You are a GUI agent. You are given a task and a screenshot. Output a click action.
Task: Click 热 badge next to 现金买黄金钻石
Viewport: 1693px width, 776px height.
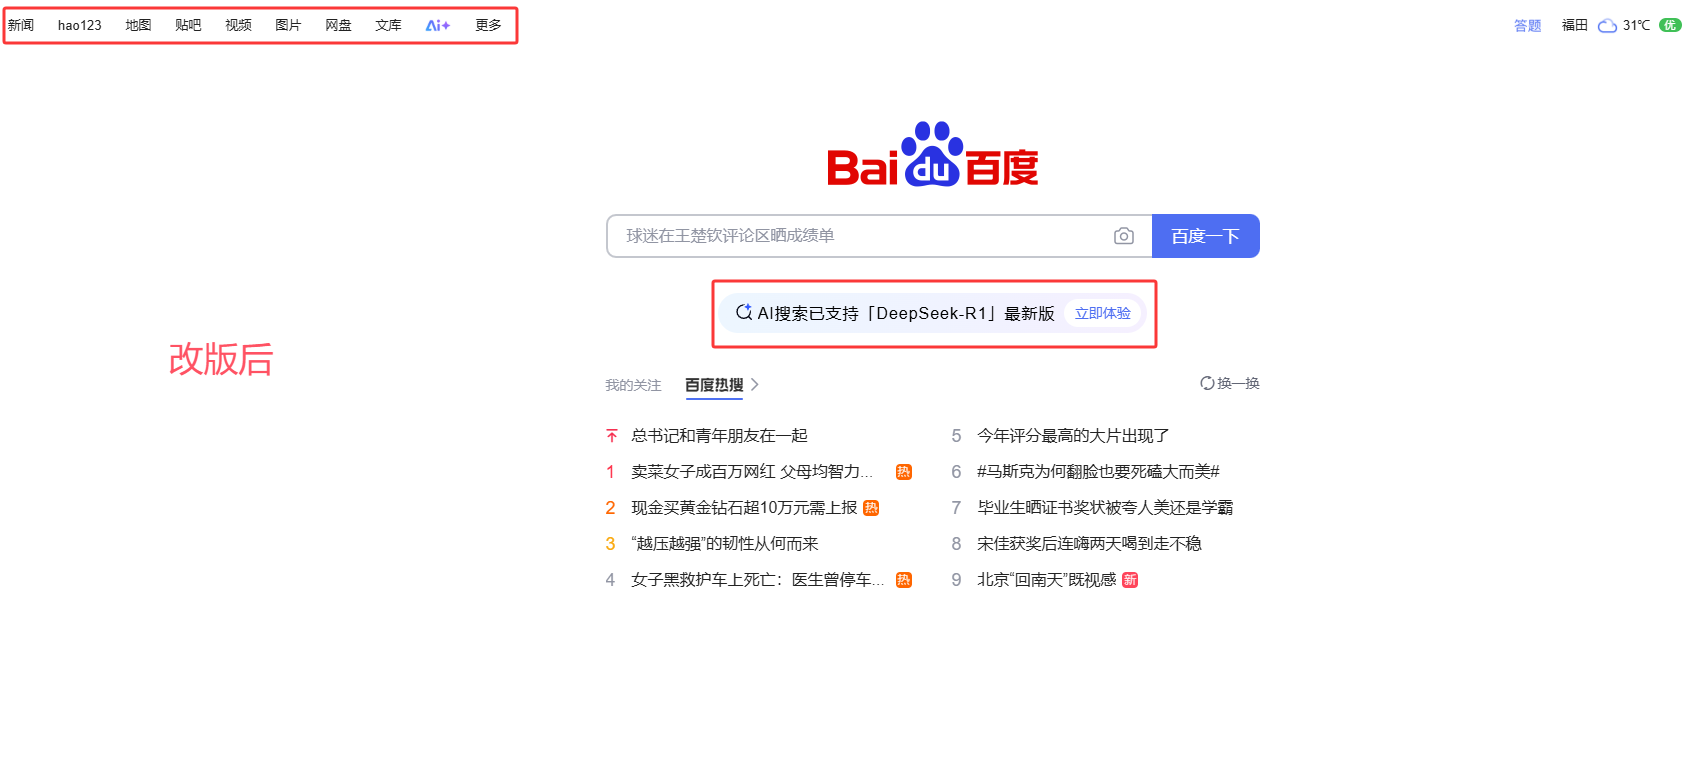point(871,508)
